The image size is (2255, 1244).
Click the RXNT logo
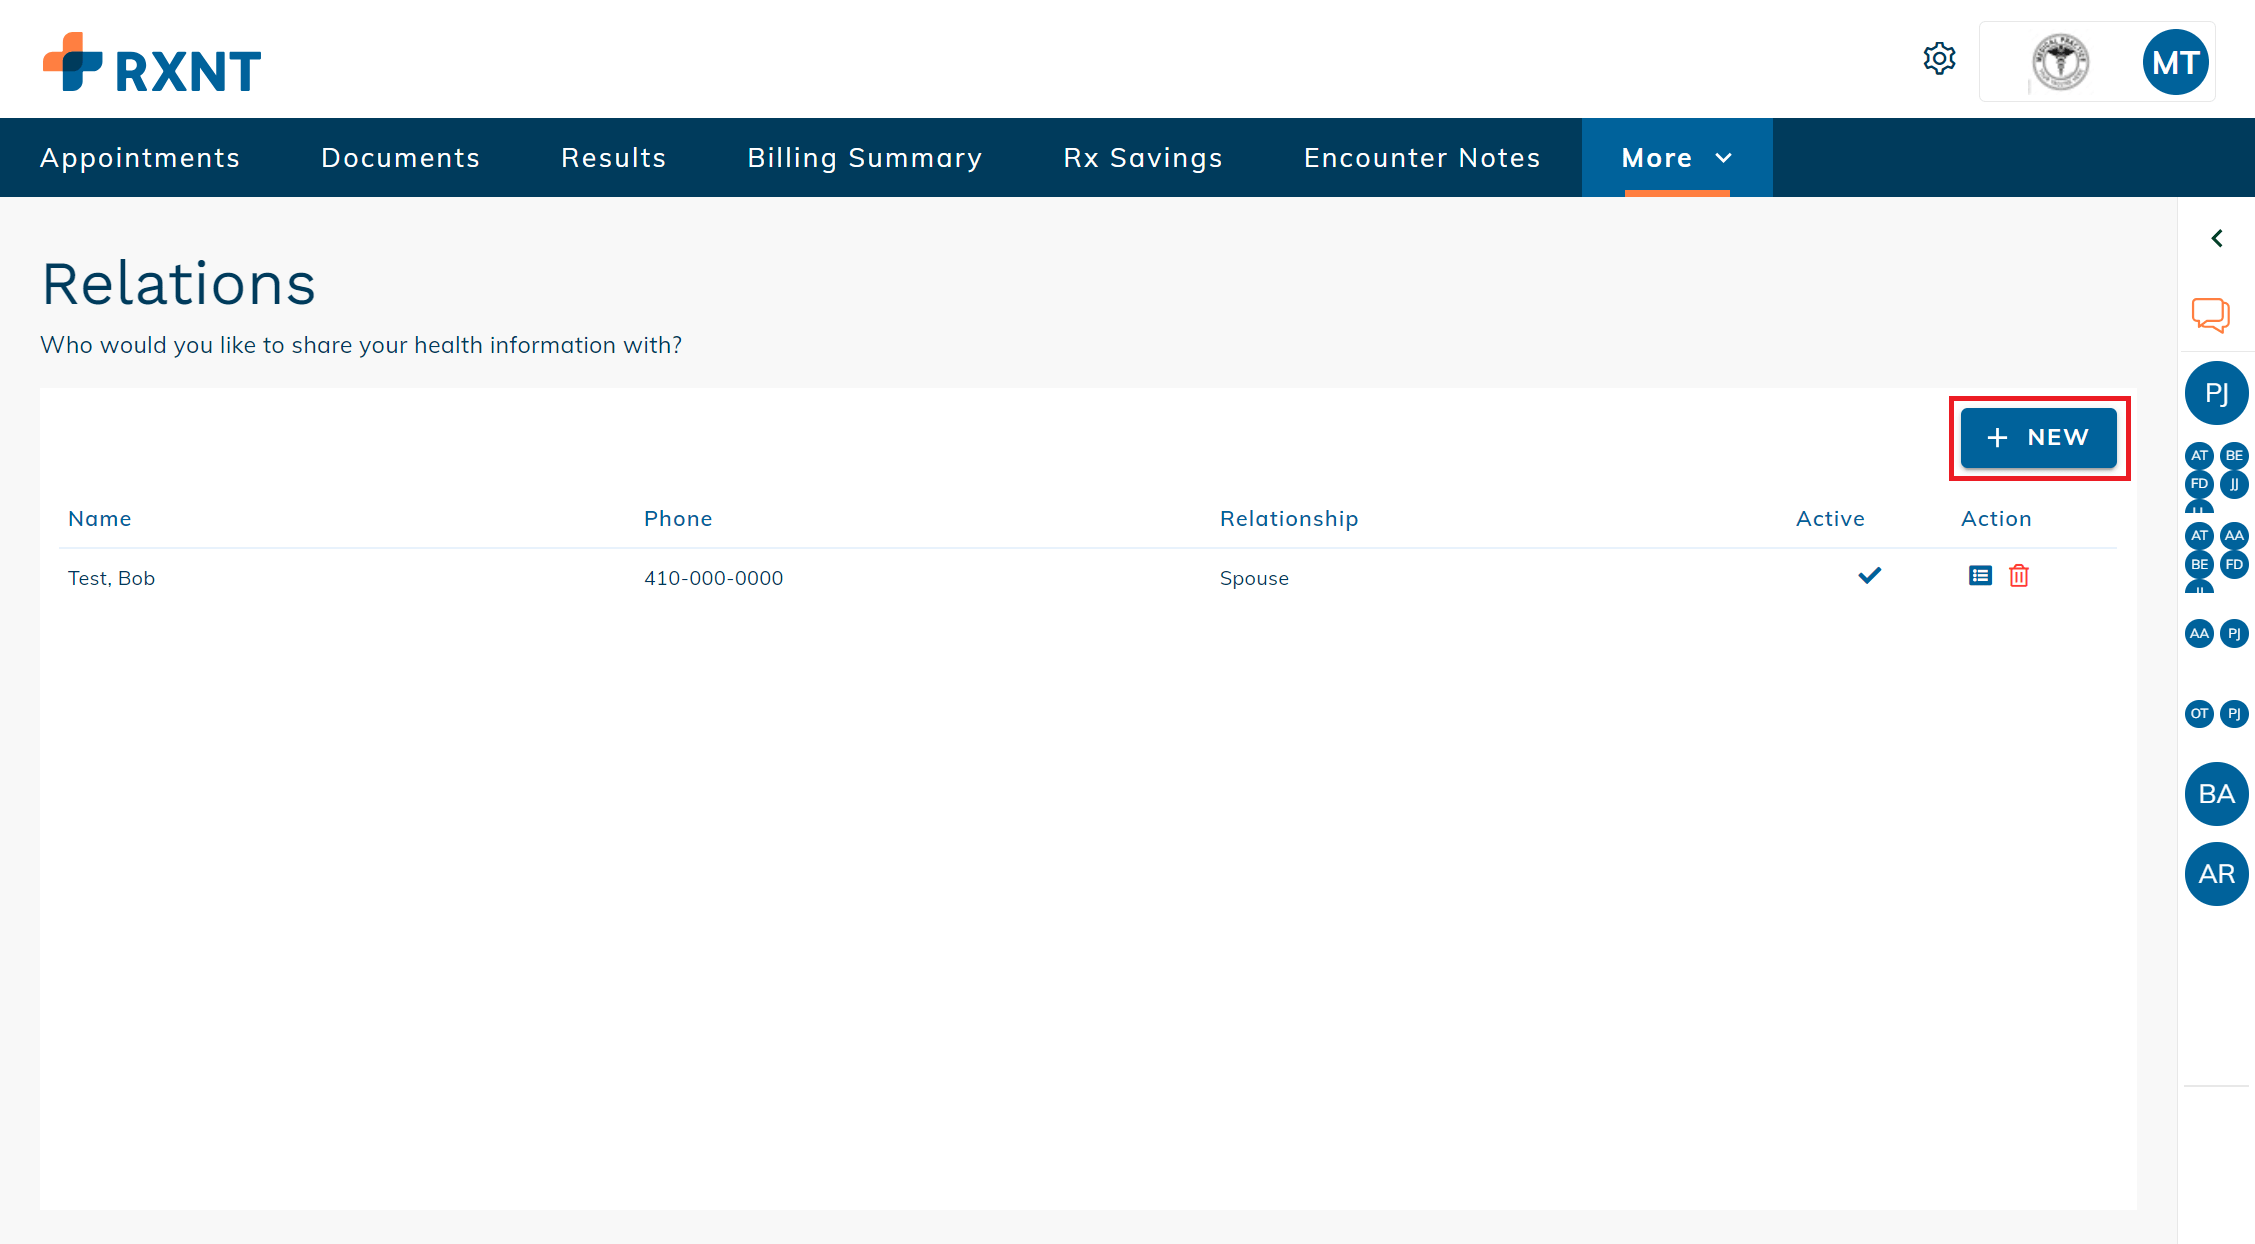coord(152,63)
